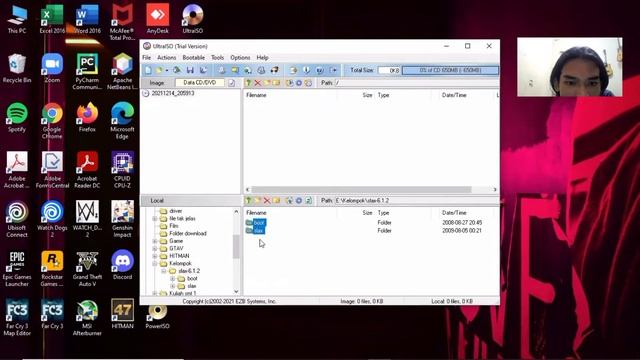
Task: Open Google Chrome desktop shortcut
Action: coord(52,121)
